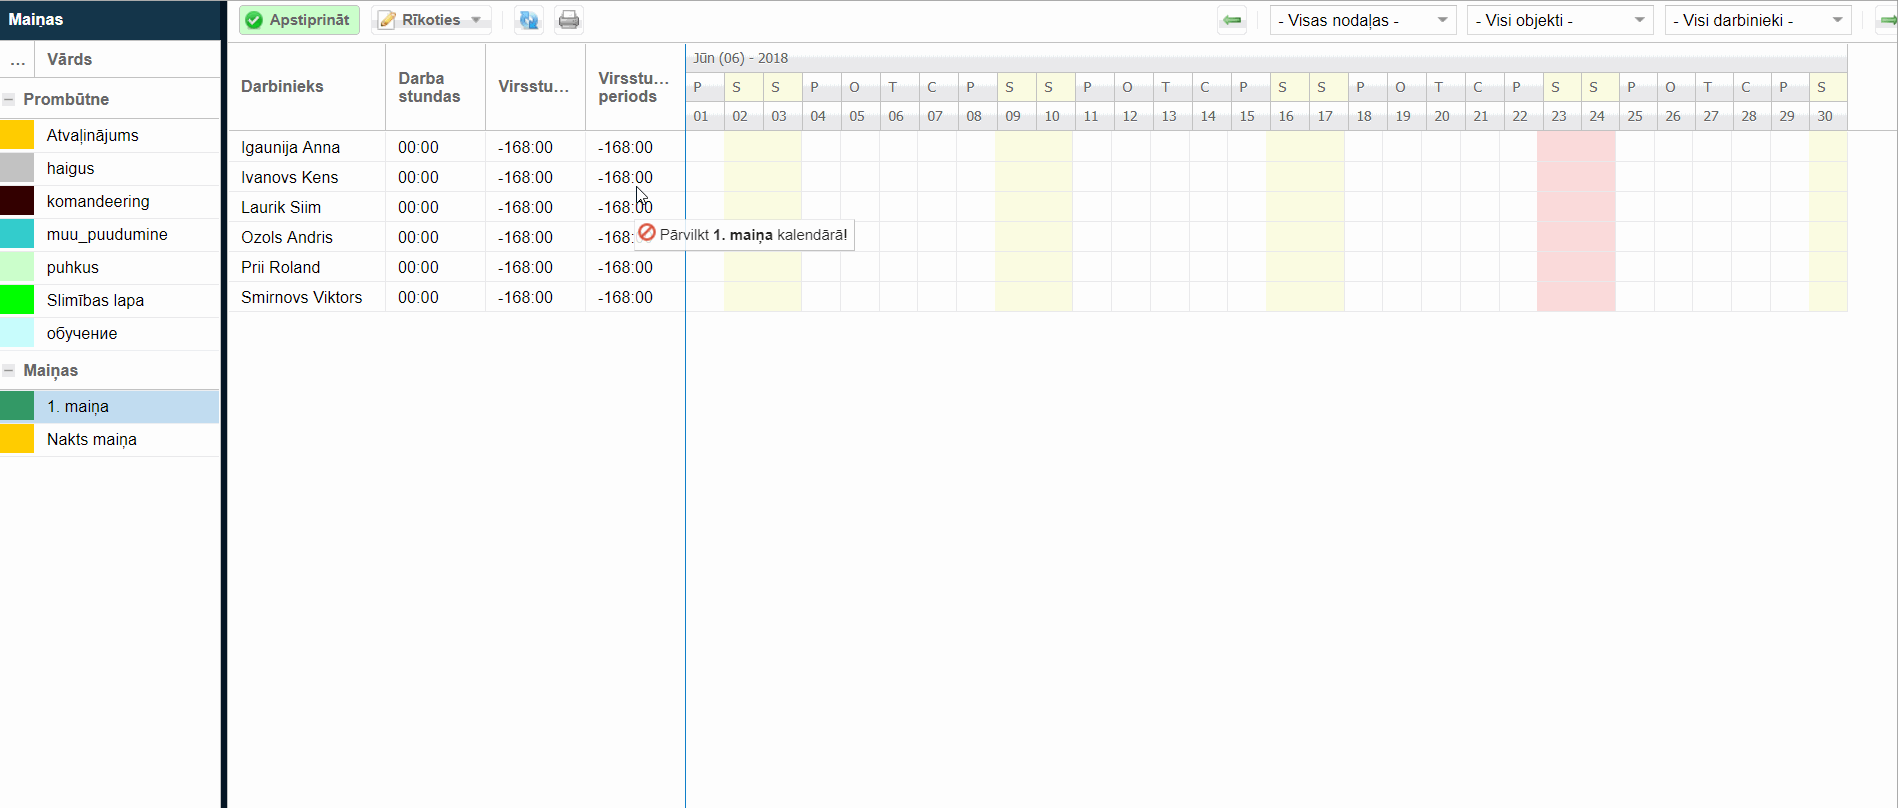Open the Visi objekti dropdown
1898x808 pixels.
click(1559, 20)
